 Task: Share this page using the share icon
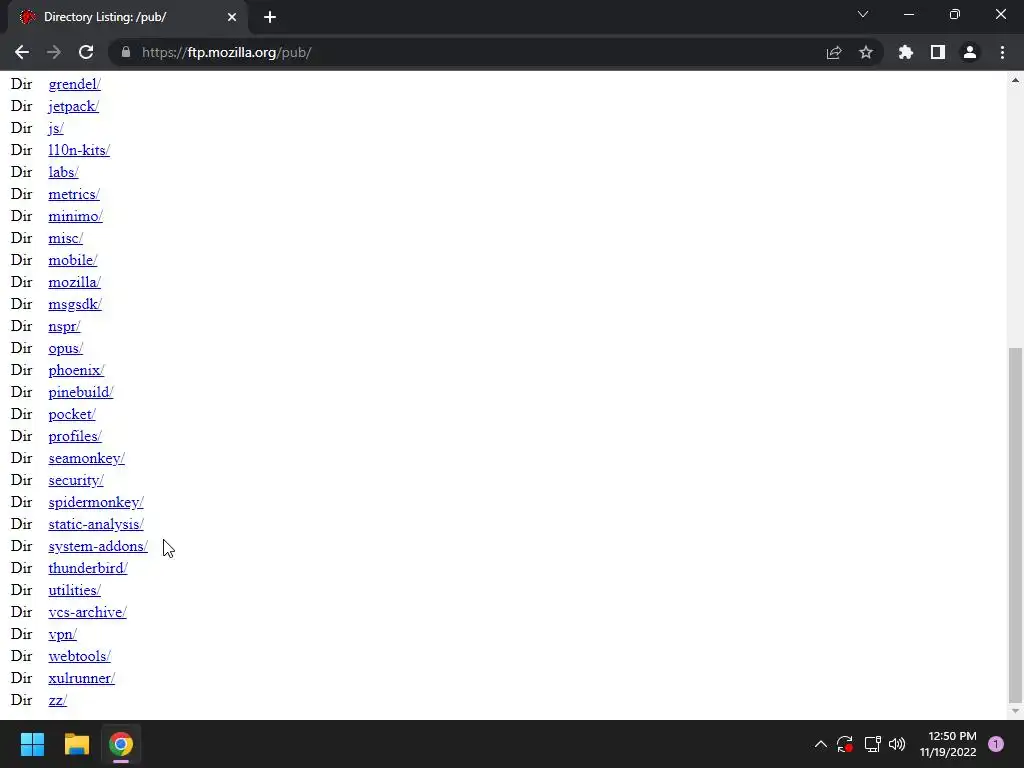[x=834, y=52]
